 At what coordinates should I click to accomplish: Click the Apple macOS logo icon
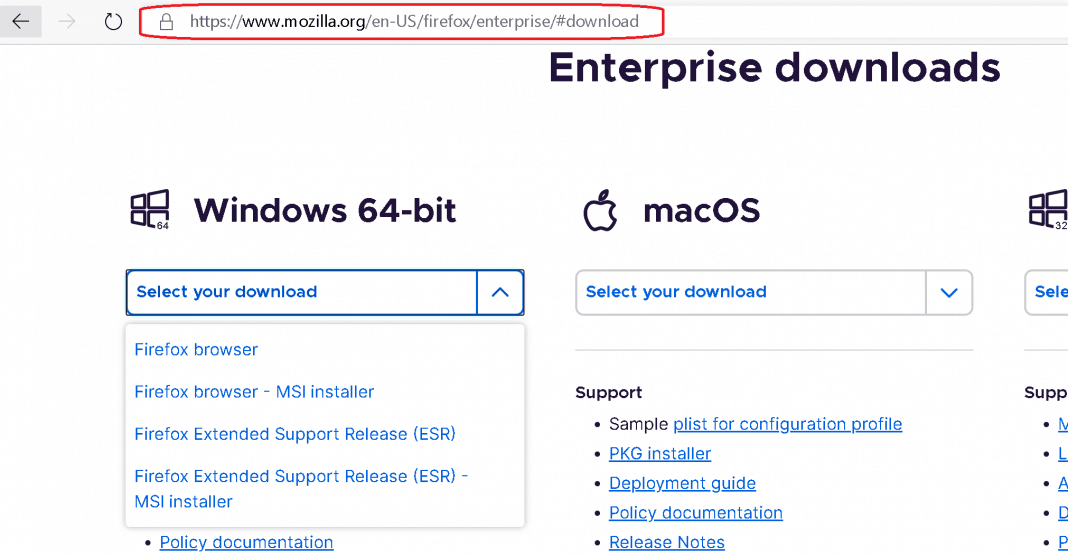click(x=601, y=211)
